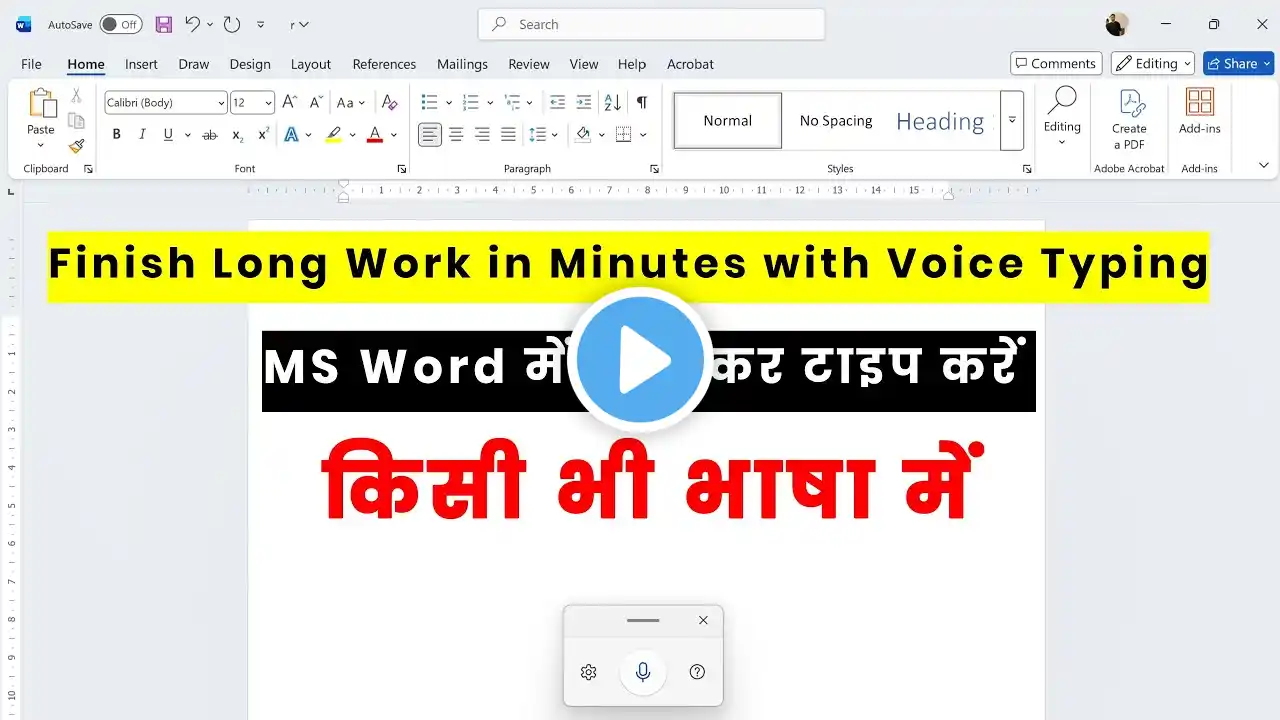Screen dimensions: 1280x720
Task: Open voice typing settings gear
Action: (x=588, y=672)
